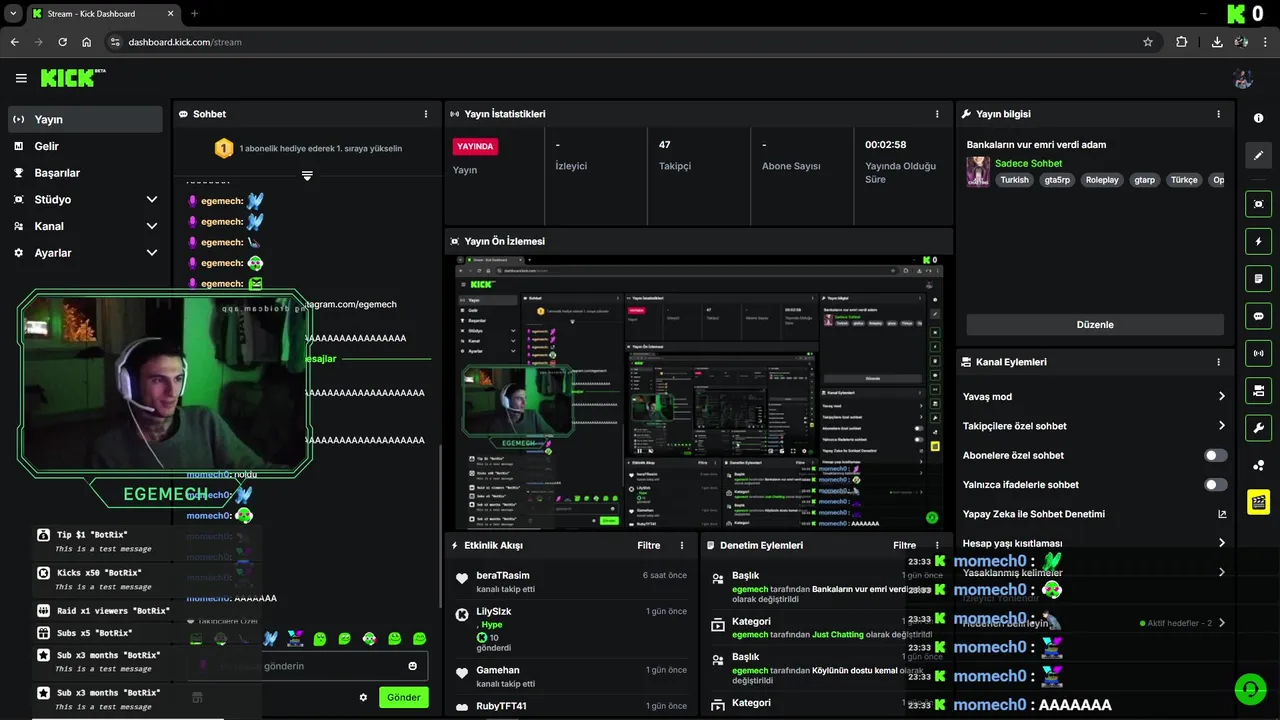Open the hamburger navigation menu
Image resolution: width=1280 pixels, height=720 pixels.
point(21,78)
